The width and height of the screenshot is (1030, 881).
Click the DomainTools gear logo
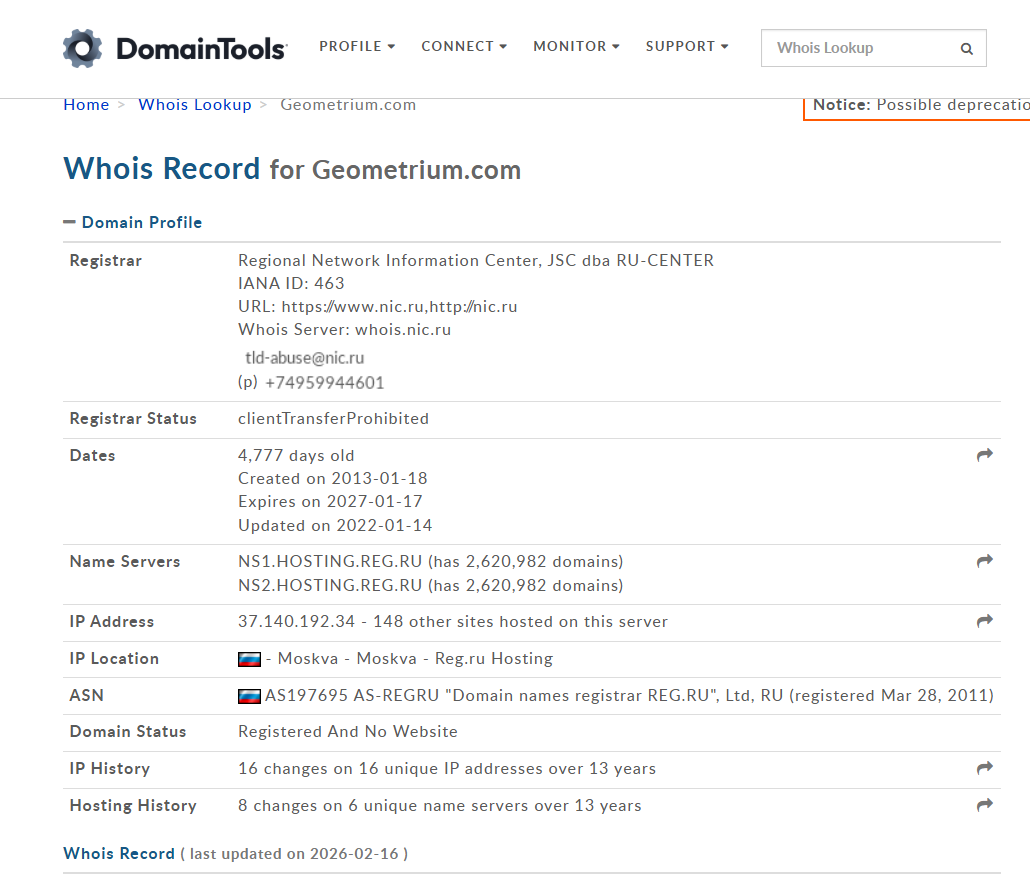click(82, 48)
